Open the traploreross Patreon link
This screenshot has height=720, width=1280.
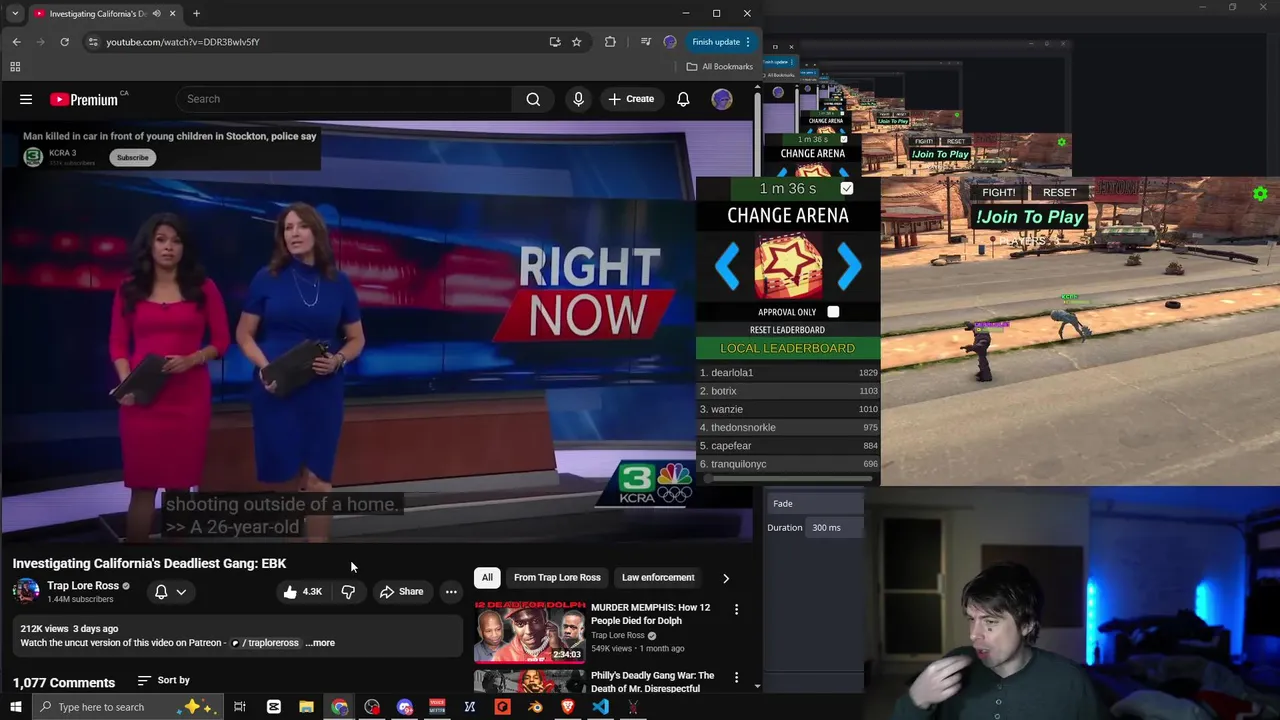[265, 643]
